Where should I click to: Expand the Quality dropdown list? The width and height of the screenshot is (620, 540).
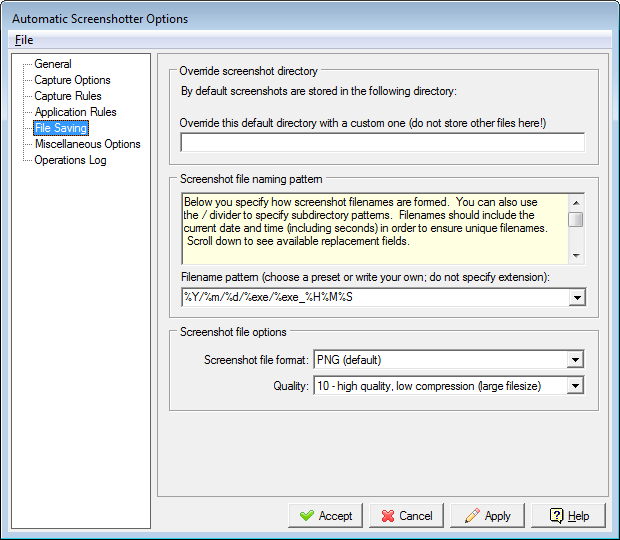tap(575, 386)
